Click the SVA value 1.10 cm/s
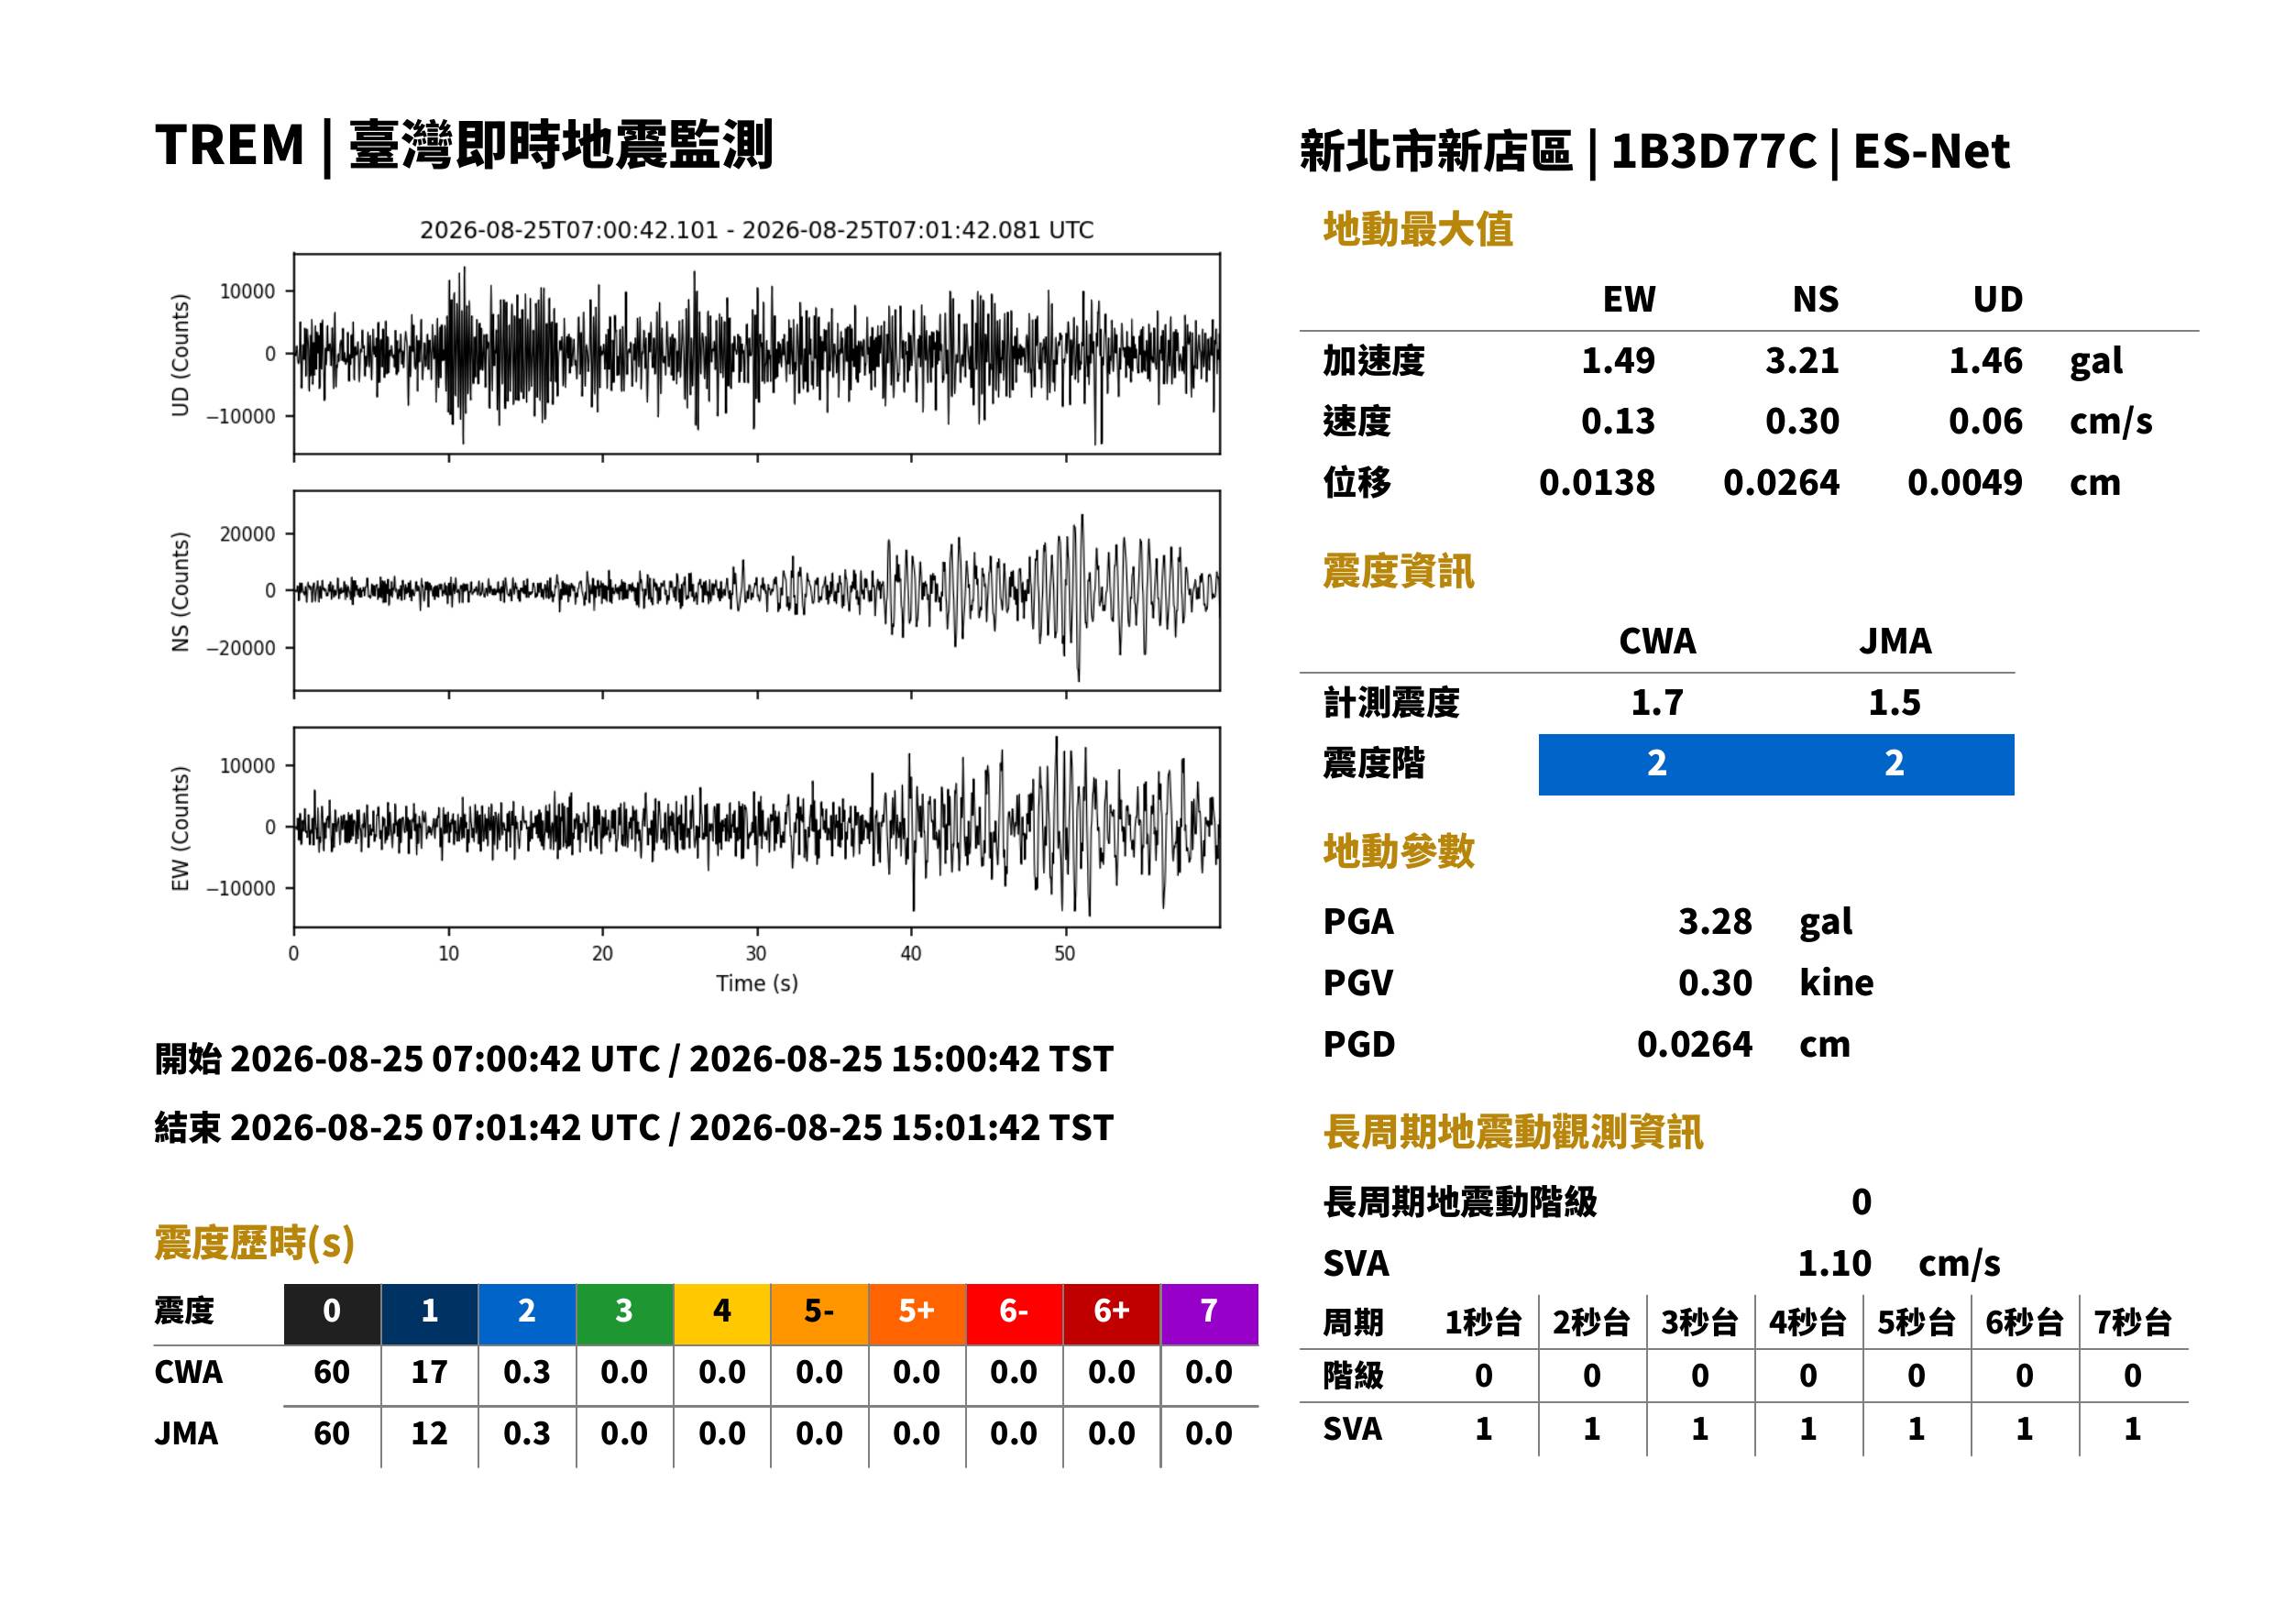This screenshot has width=2274, height=1624. (1898, 1264)
